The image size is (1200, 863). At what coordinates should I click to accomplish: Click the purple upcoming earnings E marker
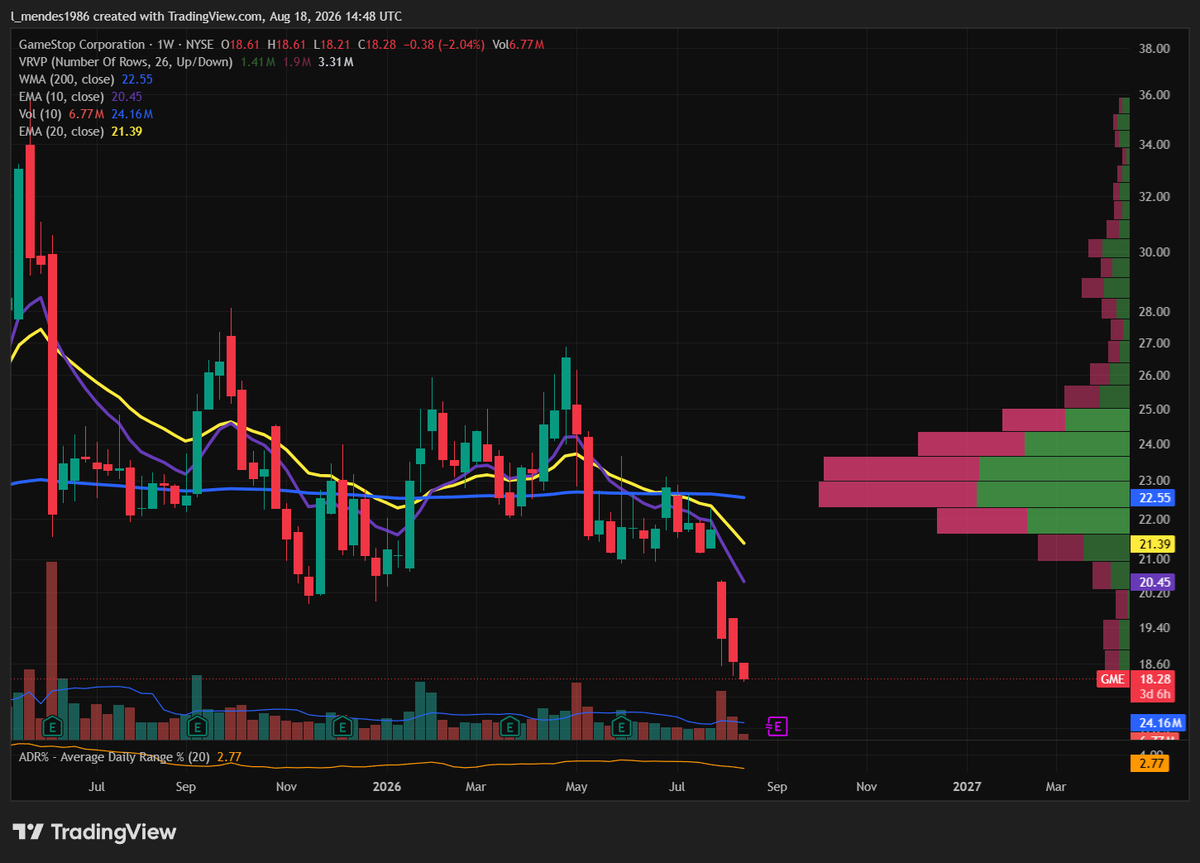777,726
